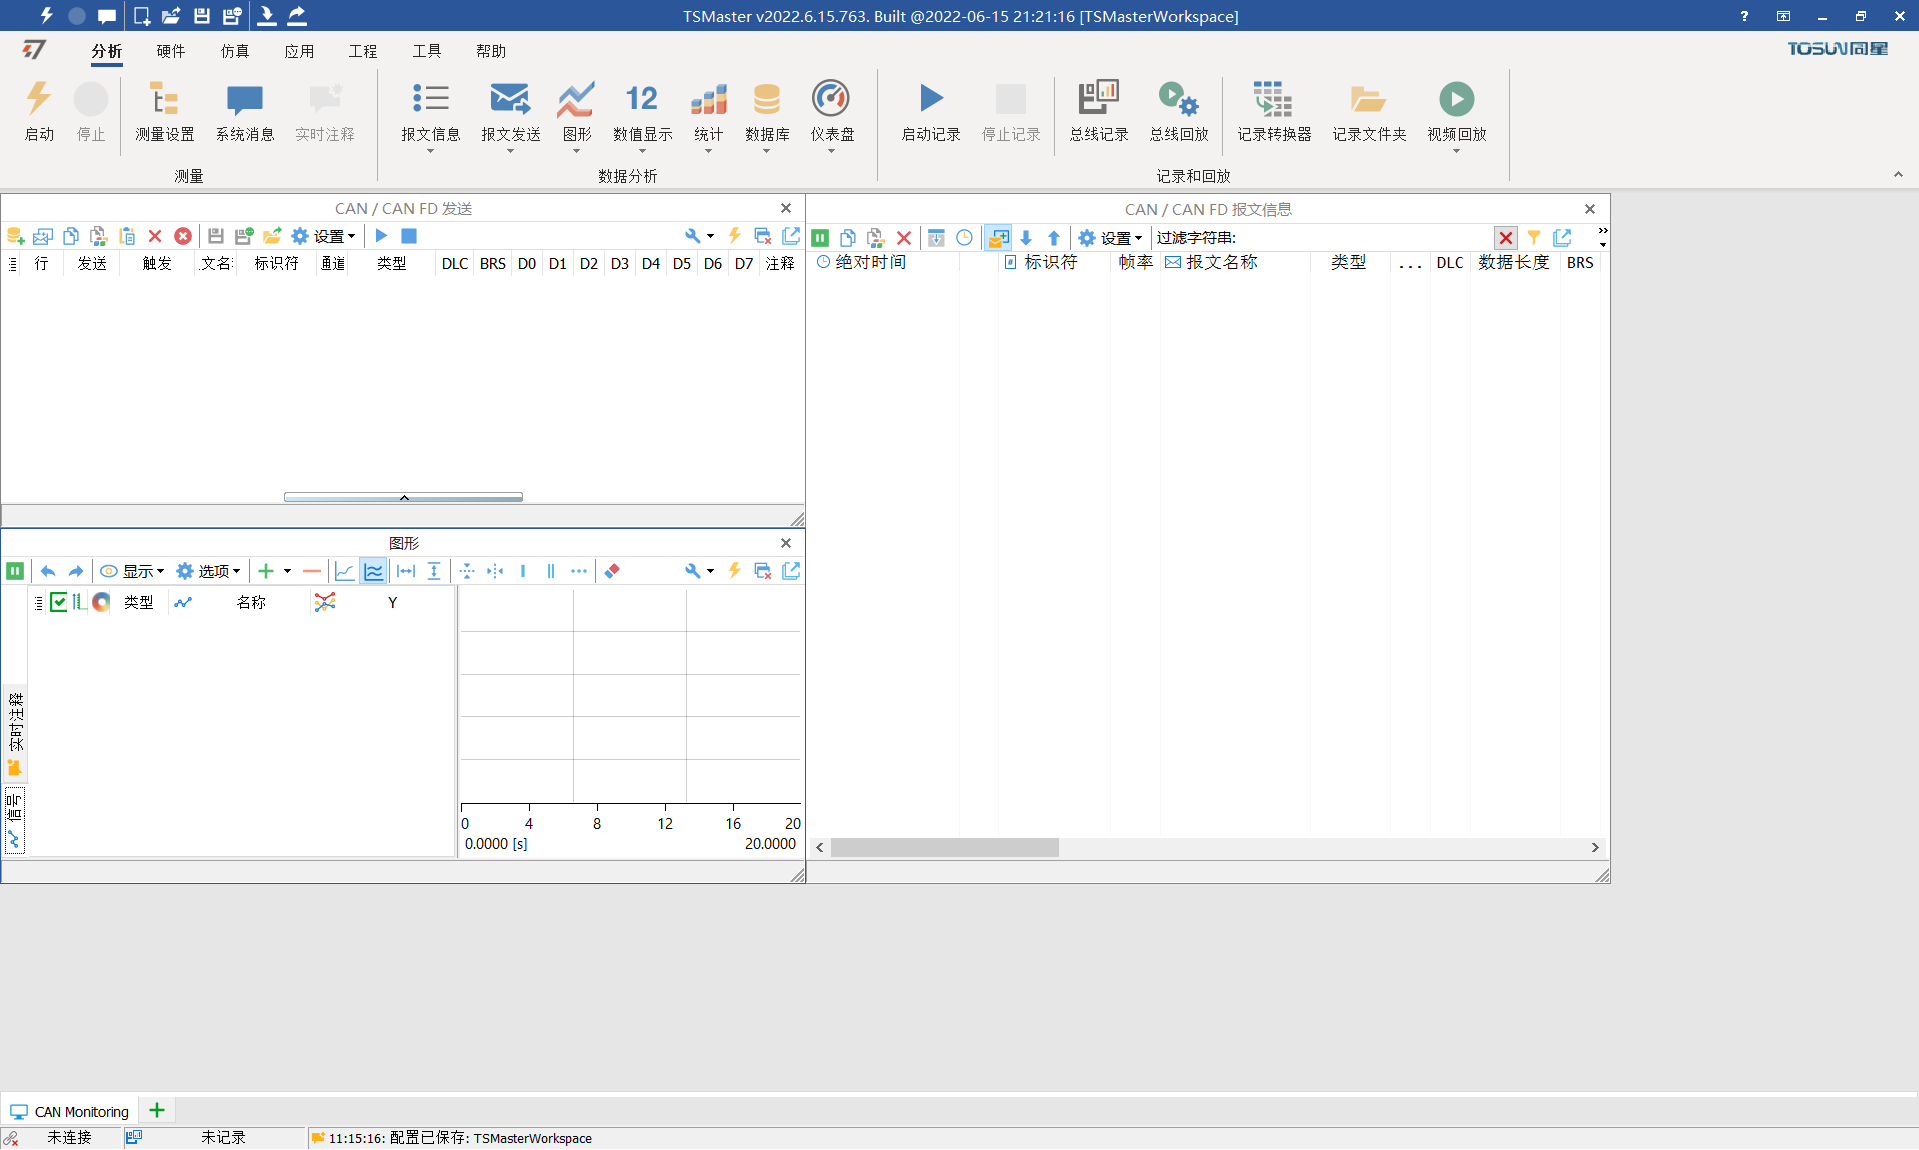Click the red X clear-messages icon in 报文信息 toolbar
The image size is (1919, 1150).
[x=904, y=238]
